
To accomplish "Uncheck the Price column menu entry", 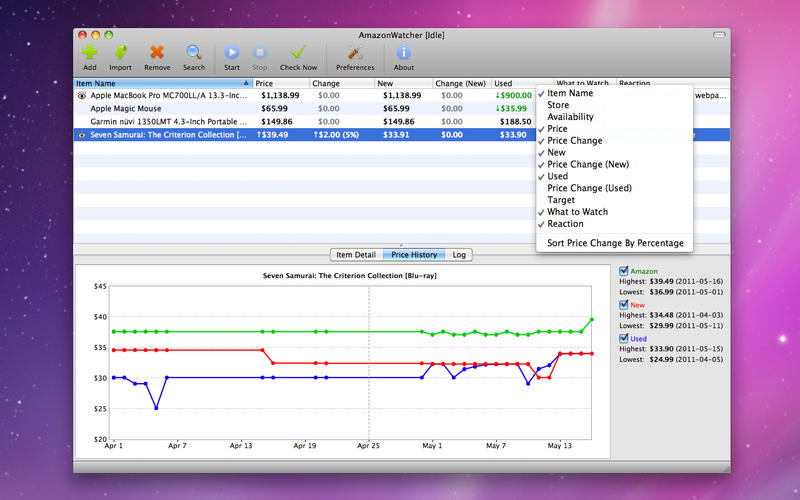I will 615,129.
